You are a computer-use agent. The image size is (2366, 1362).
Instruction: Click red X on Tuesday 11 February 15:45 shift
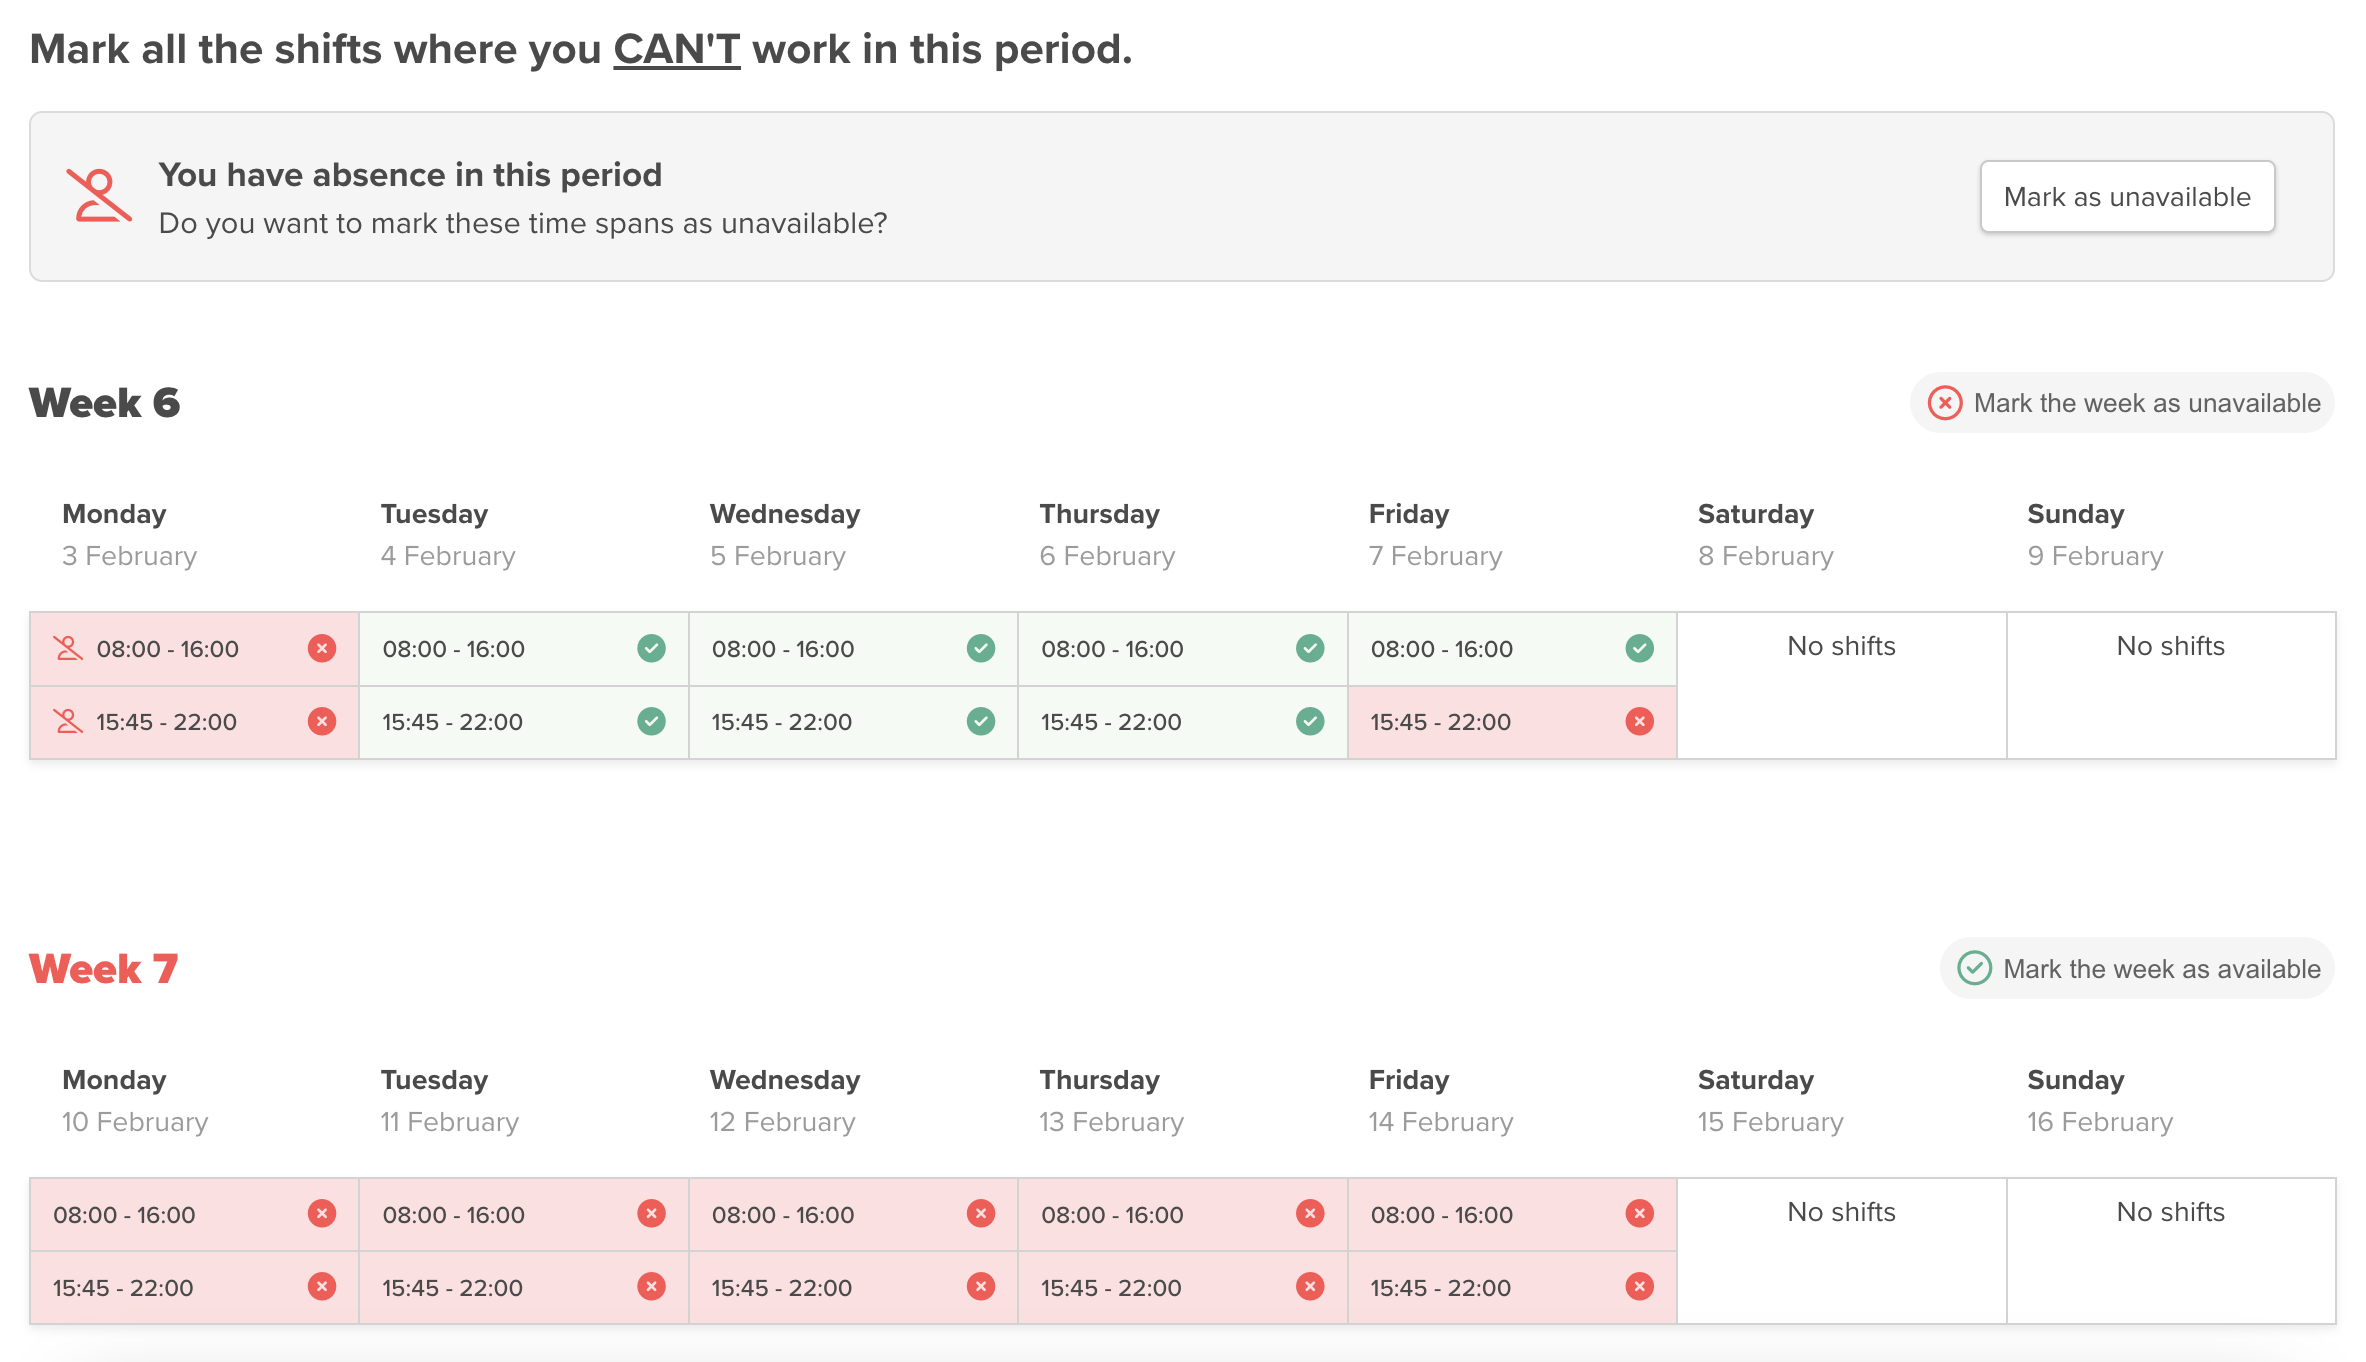click(651, 1287)
